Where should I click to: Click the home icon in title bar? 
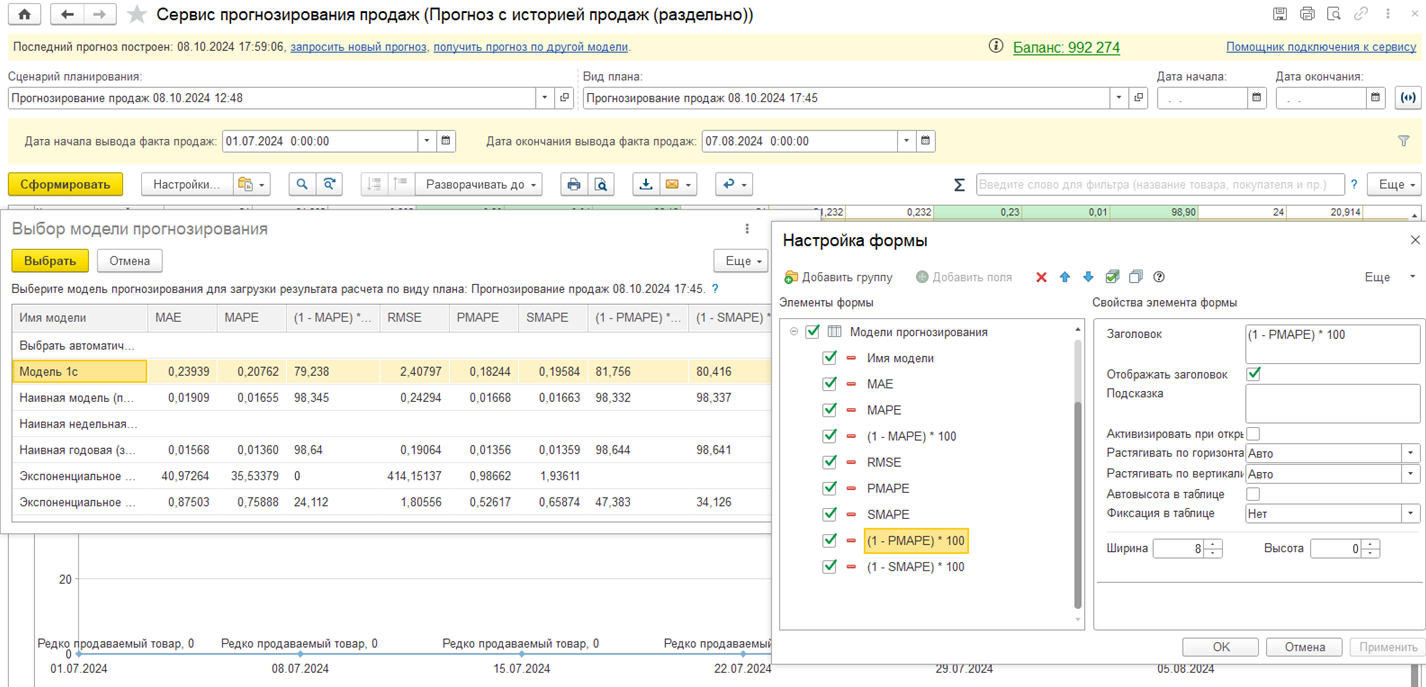[x=25, y=15]
